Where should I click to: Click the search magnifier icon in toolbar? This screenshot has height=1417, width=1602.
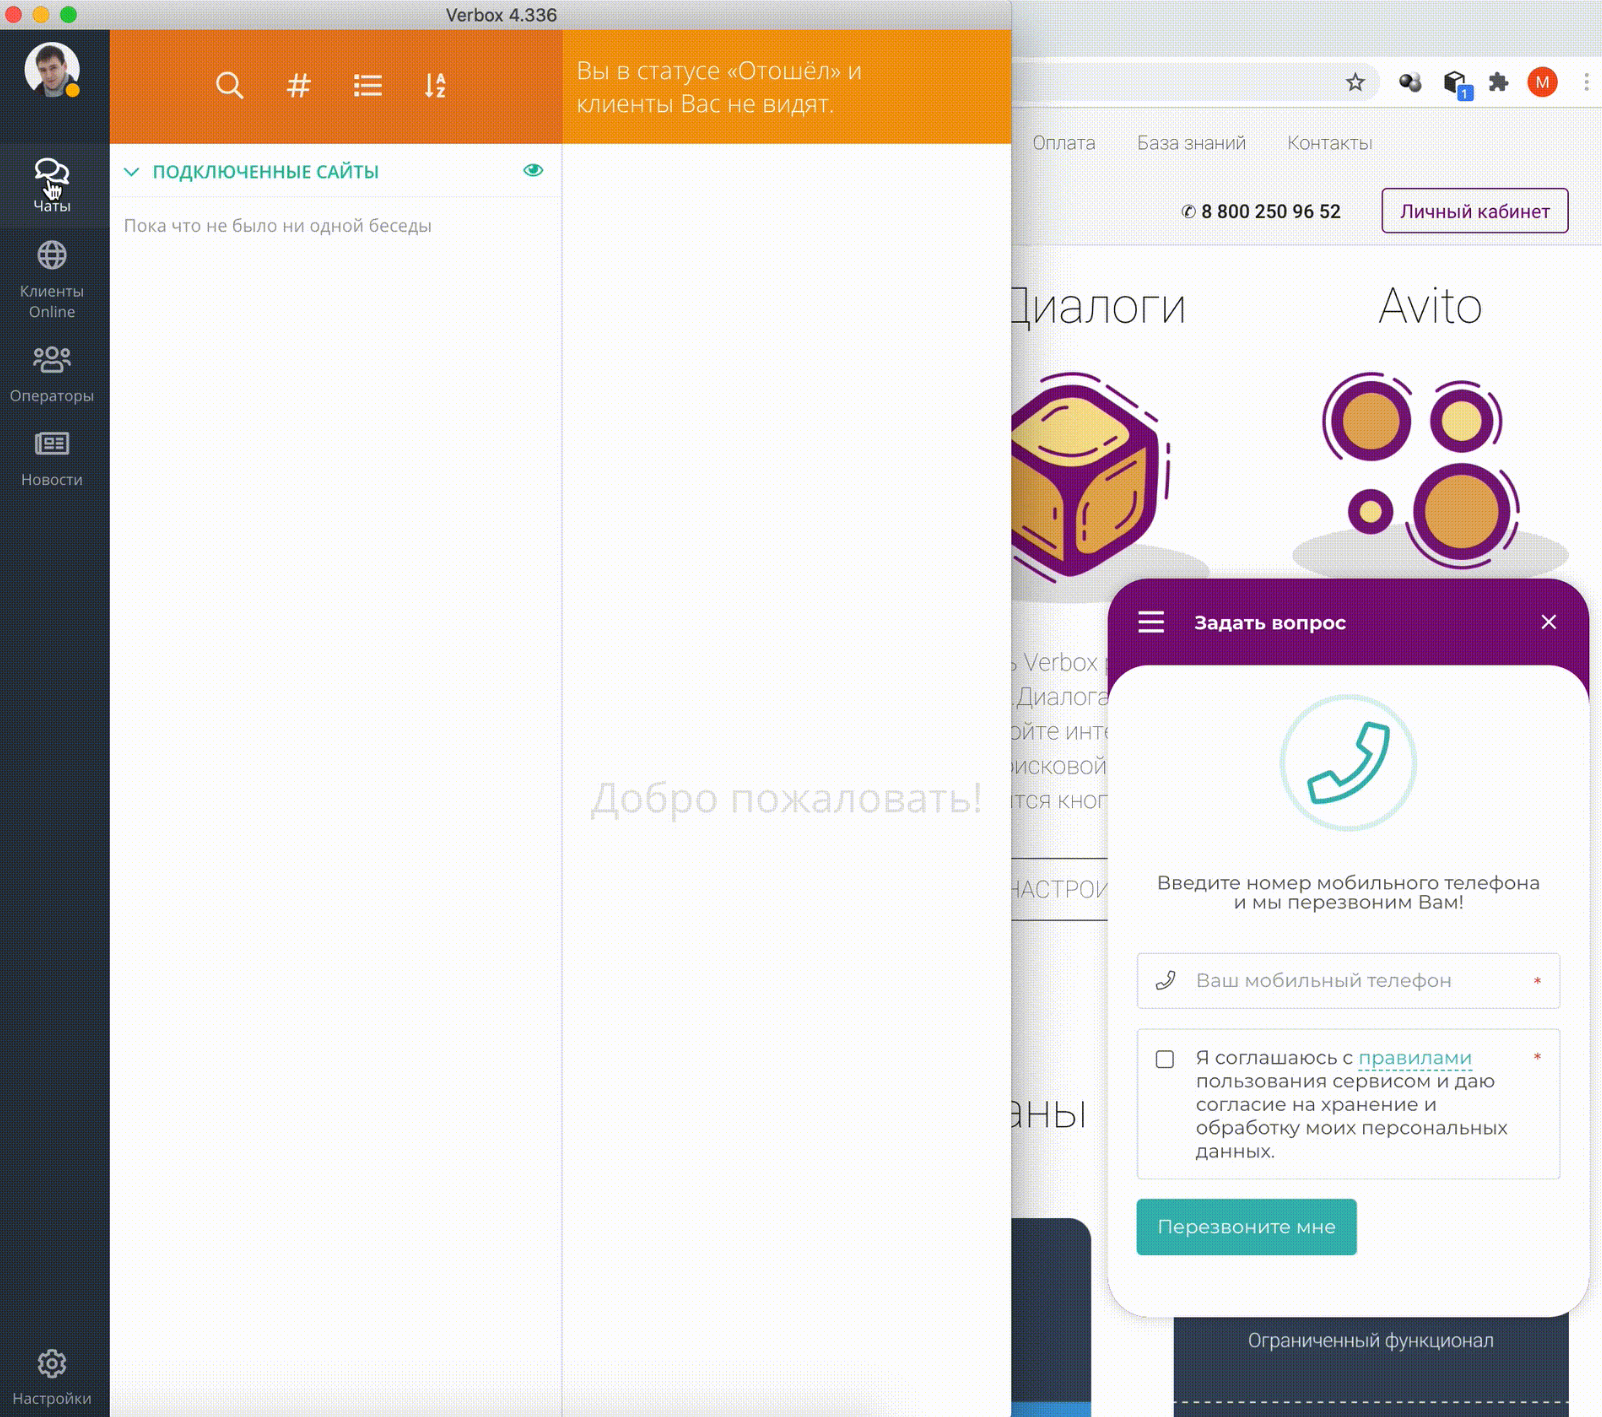[x=229, y=86]
